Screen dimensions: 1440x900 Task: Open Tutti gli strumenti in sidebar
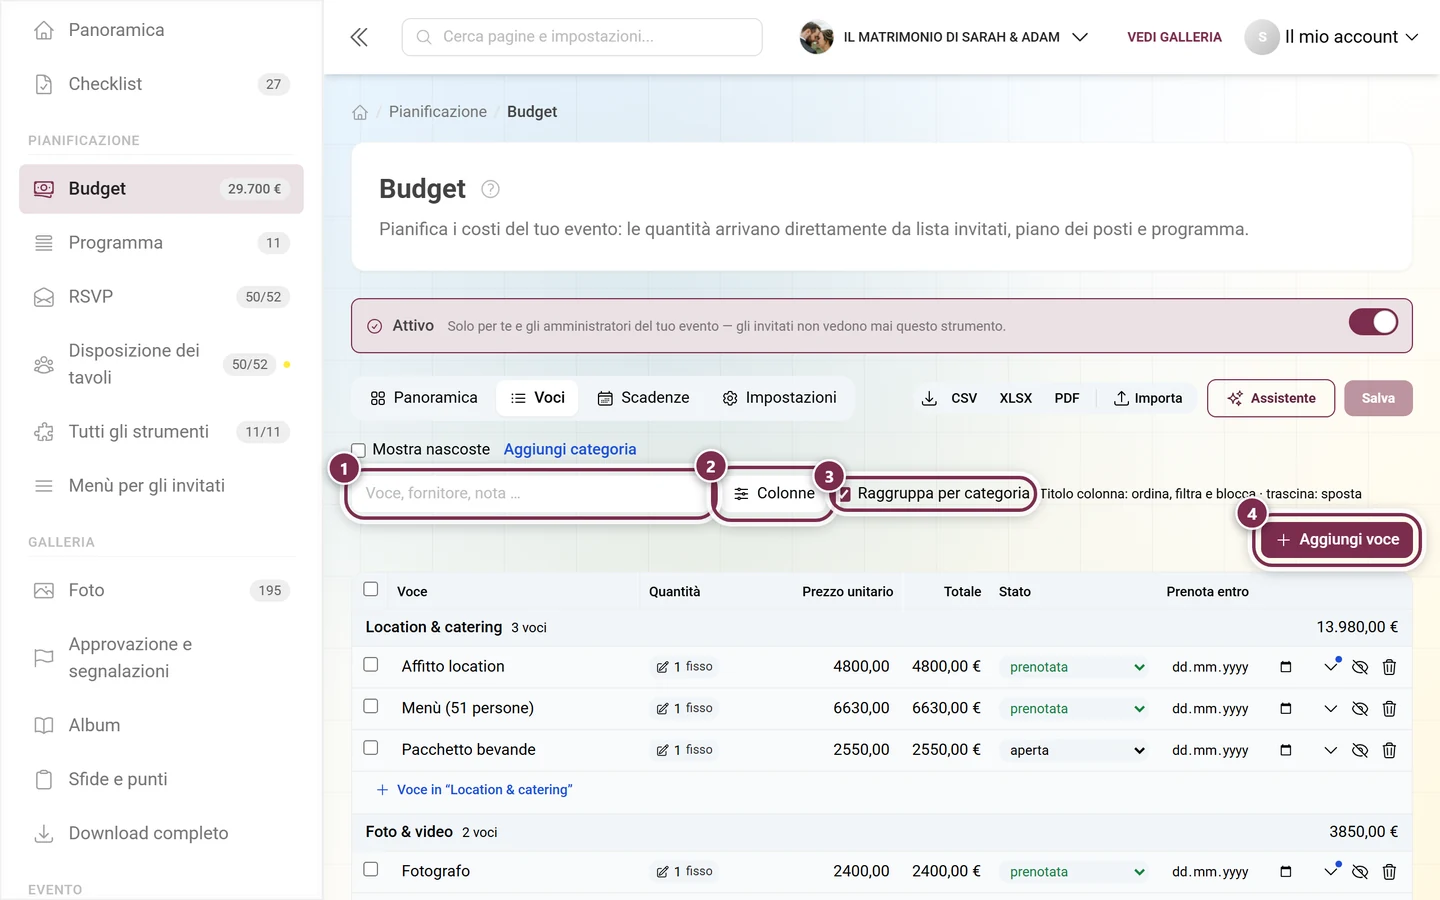point(161,432)
